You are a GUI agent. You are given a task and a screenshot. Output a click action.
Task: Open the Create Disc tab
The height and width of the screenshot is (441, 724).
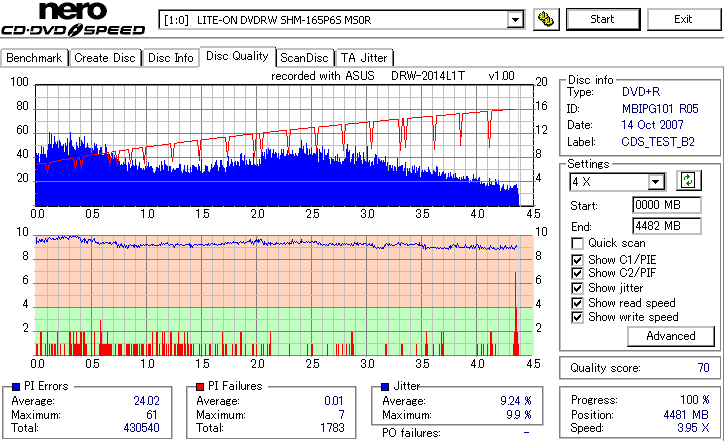tap(105, 58)
